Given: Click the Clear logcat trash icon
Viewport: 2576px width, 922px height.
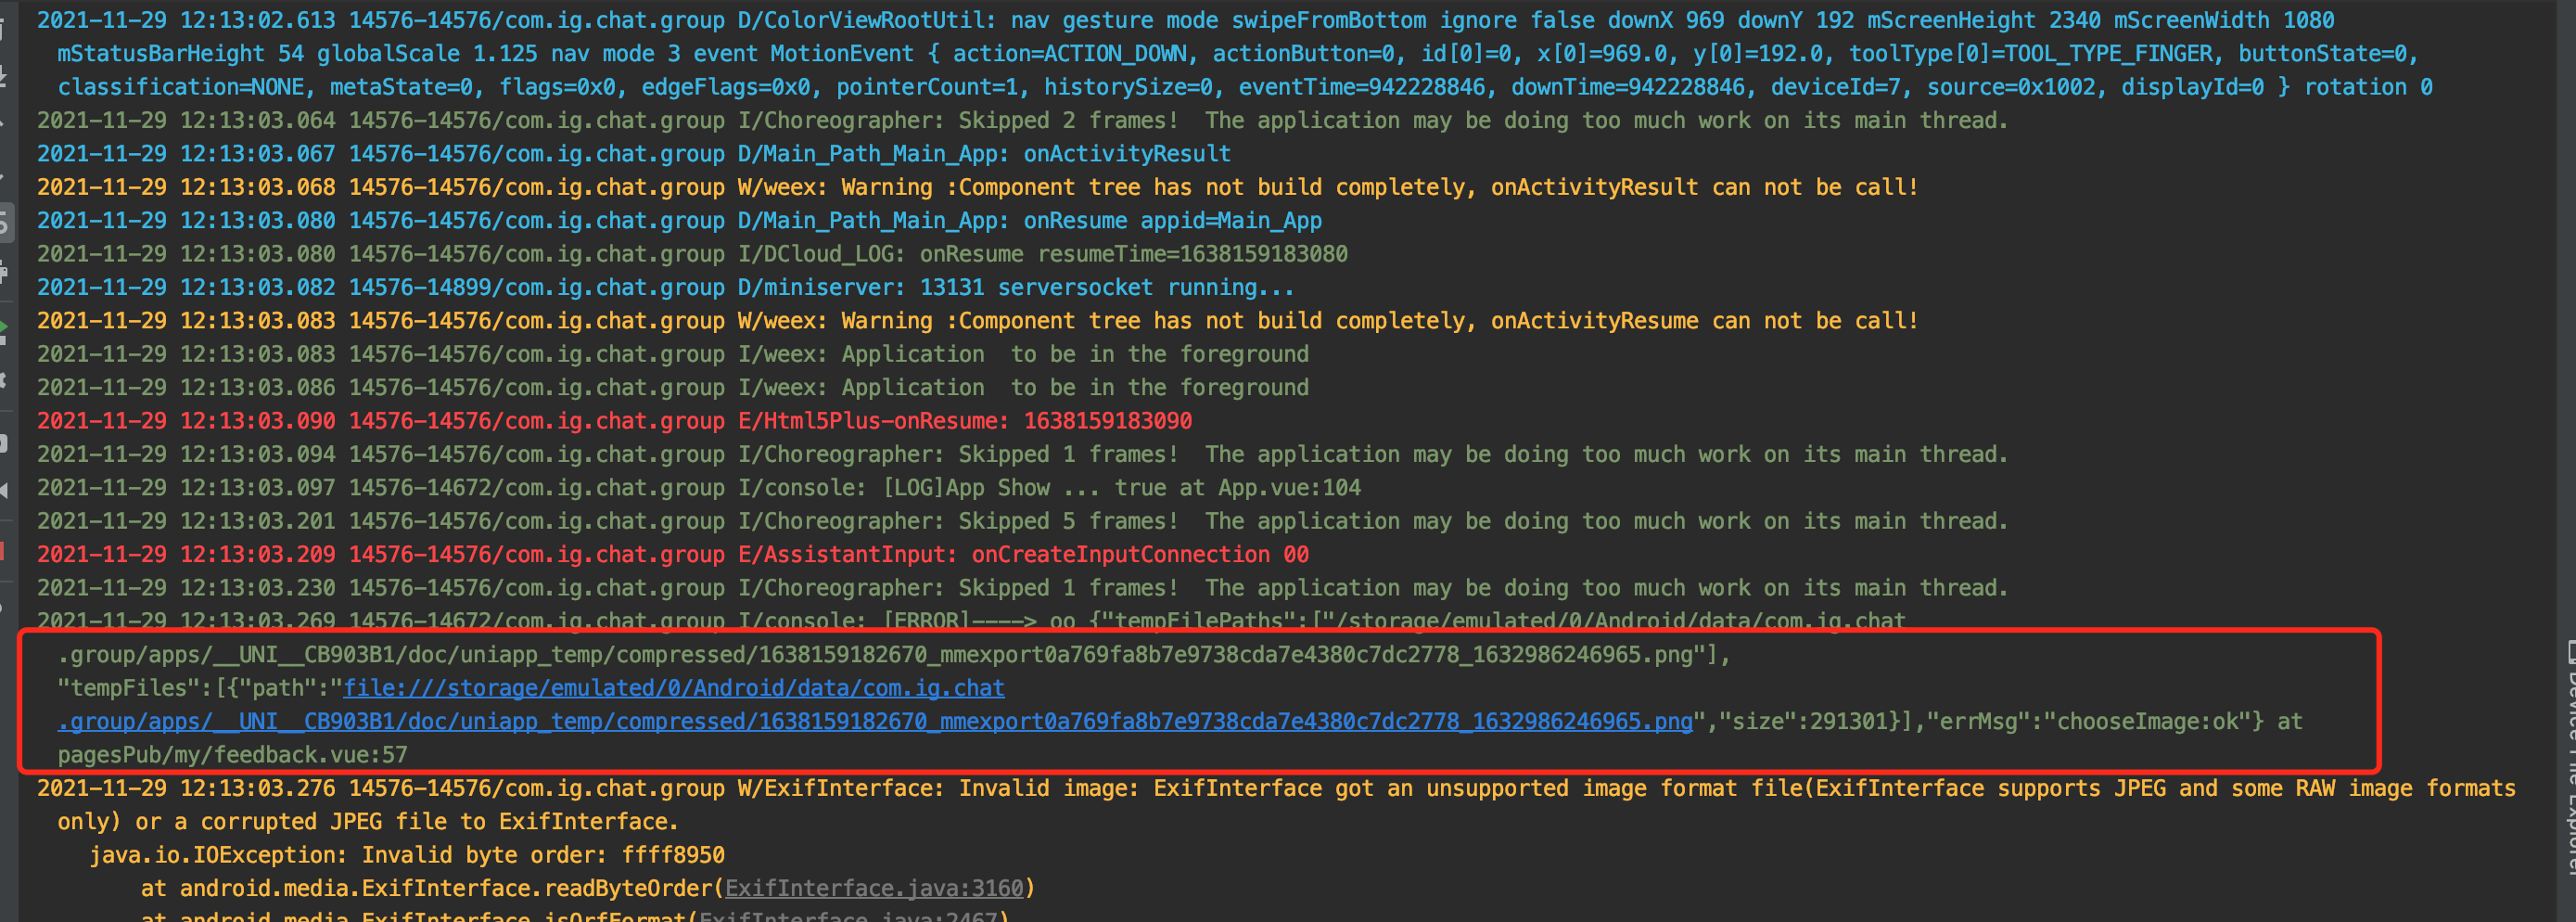Looking at the screenshot, I should [x=3, y=28].
